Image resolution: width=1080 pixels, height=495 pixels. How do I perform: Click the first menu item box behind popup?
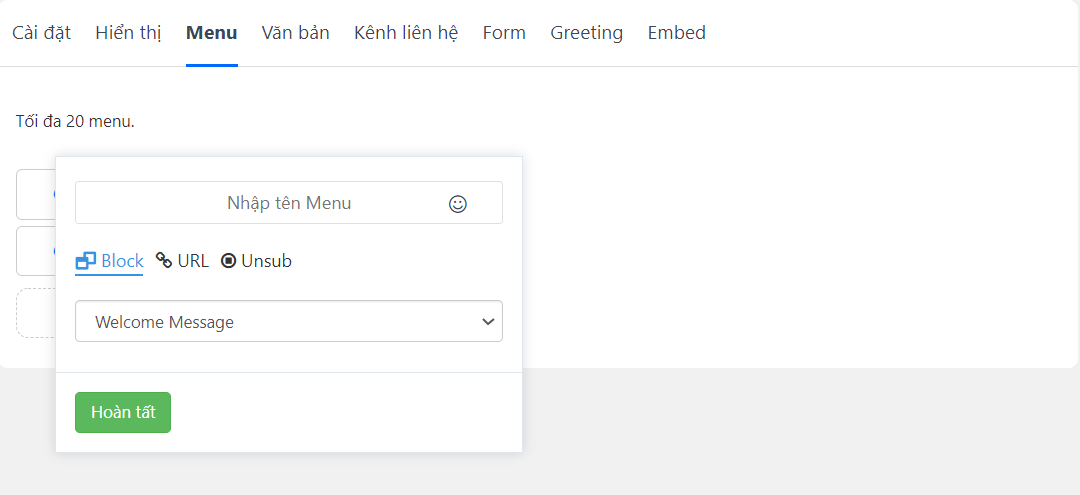point(36,194)
